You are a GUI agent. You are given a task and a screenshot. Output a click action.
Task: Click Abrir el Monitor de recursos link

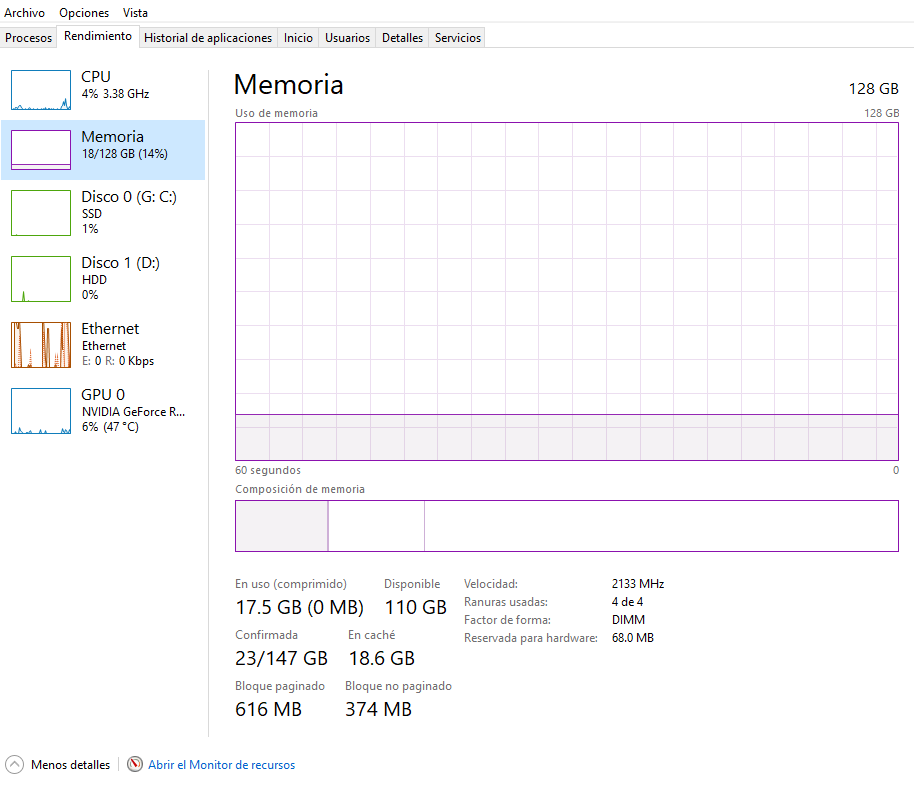(x=221, y=765)
